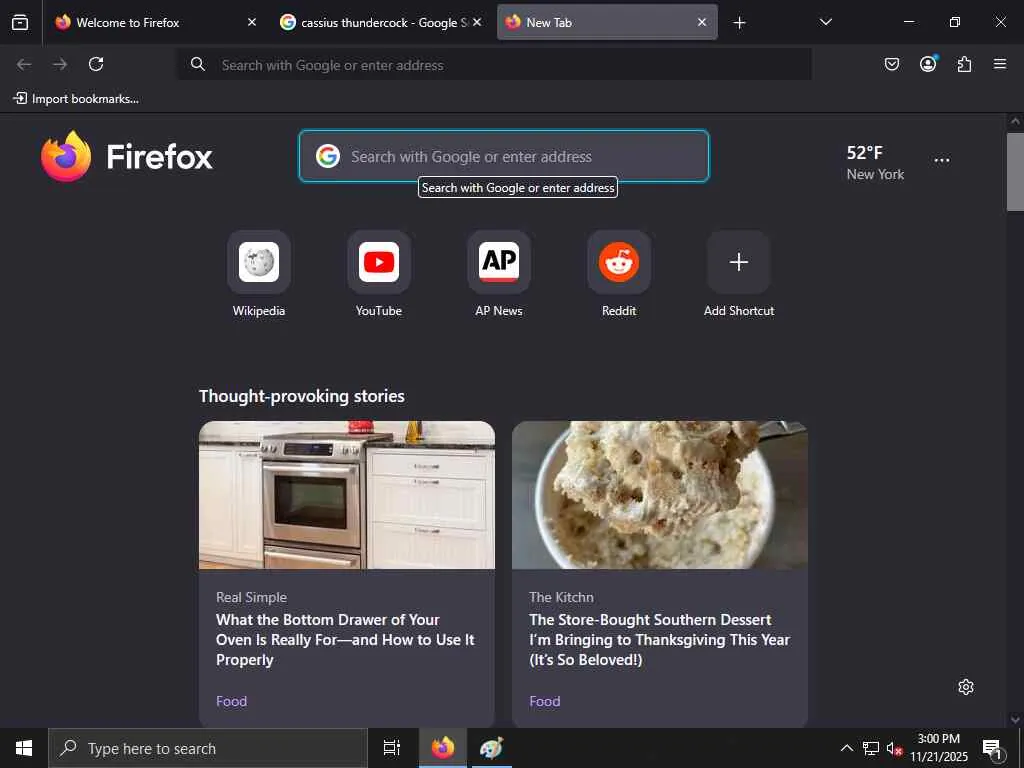
Task: Close the New Tab tab
Action: click(x=701, y=22)
